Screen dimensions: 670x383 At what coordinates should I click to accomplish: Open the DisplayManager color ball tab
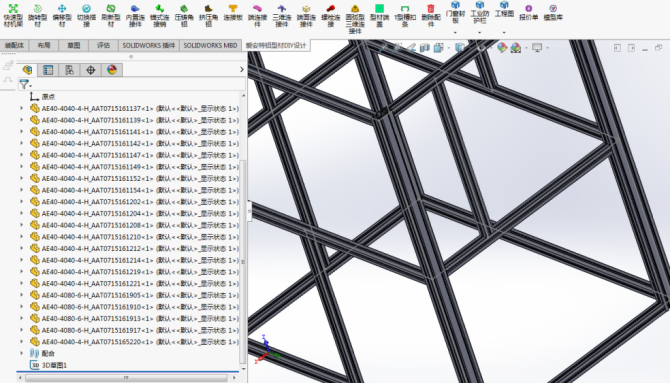point(112,70)
